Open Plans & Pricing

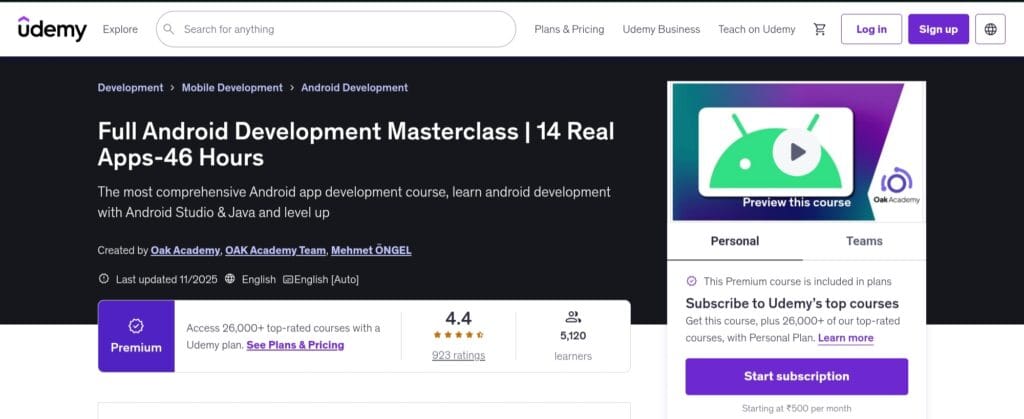click(x=569, y=29)
